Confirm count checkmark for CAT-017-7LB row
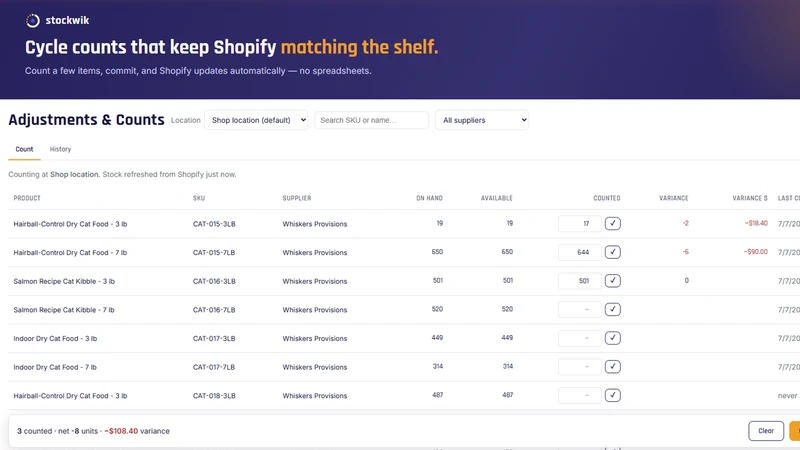This screenshot has width=800, height=450. (x=613, y=366)
